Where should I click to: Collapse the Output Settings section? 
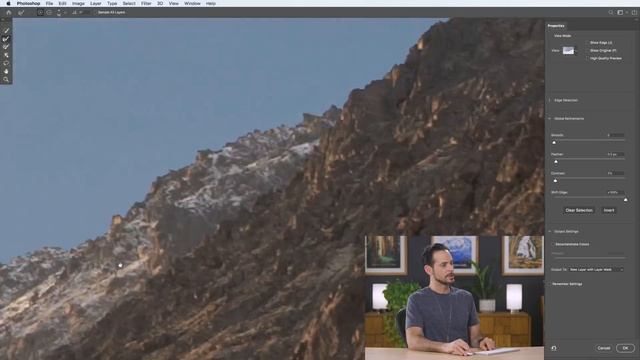550,231
